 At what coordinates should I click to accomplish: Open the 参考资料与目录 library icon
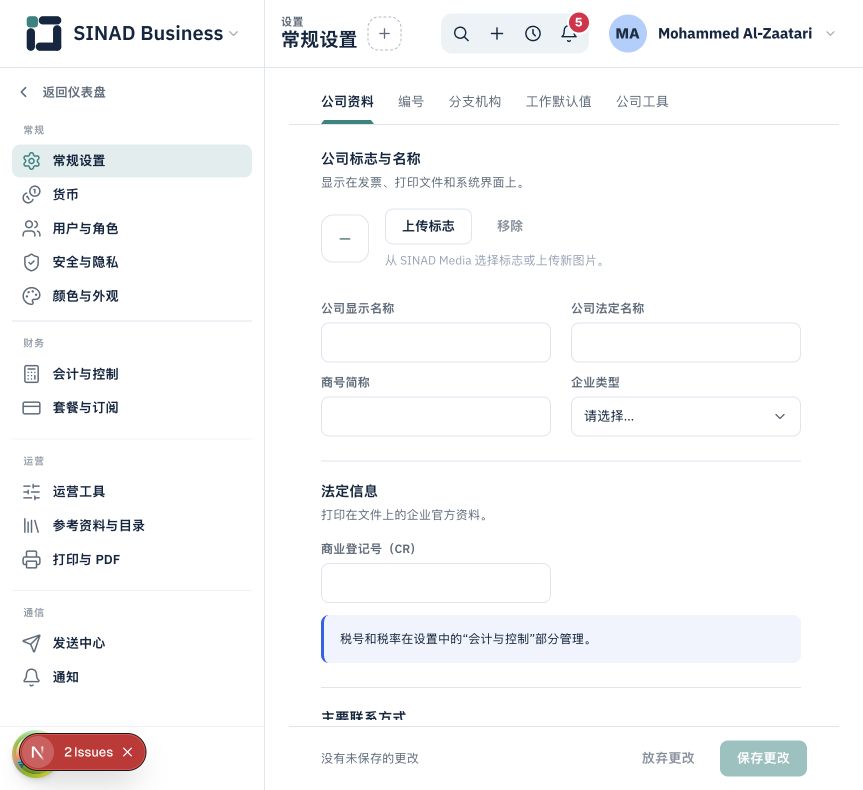31,526
